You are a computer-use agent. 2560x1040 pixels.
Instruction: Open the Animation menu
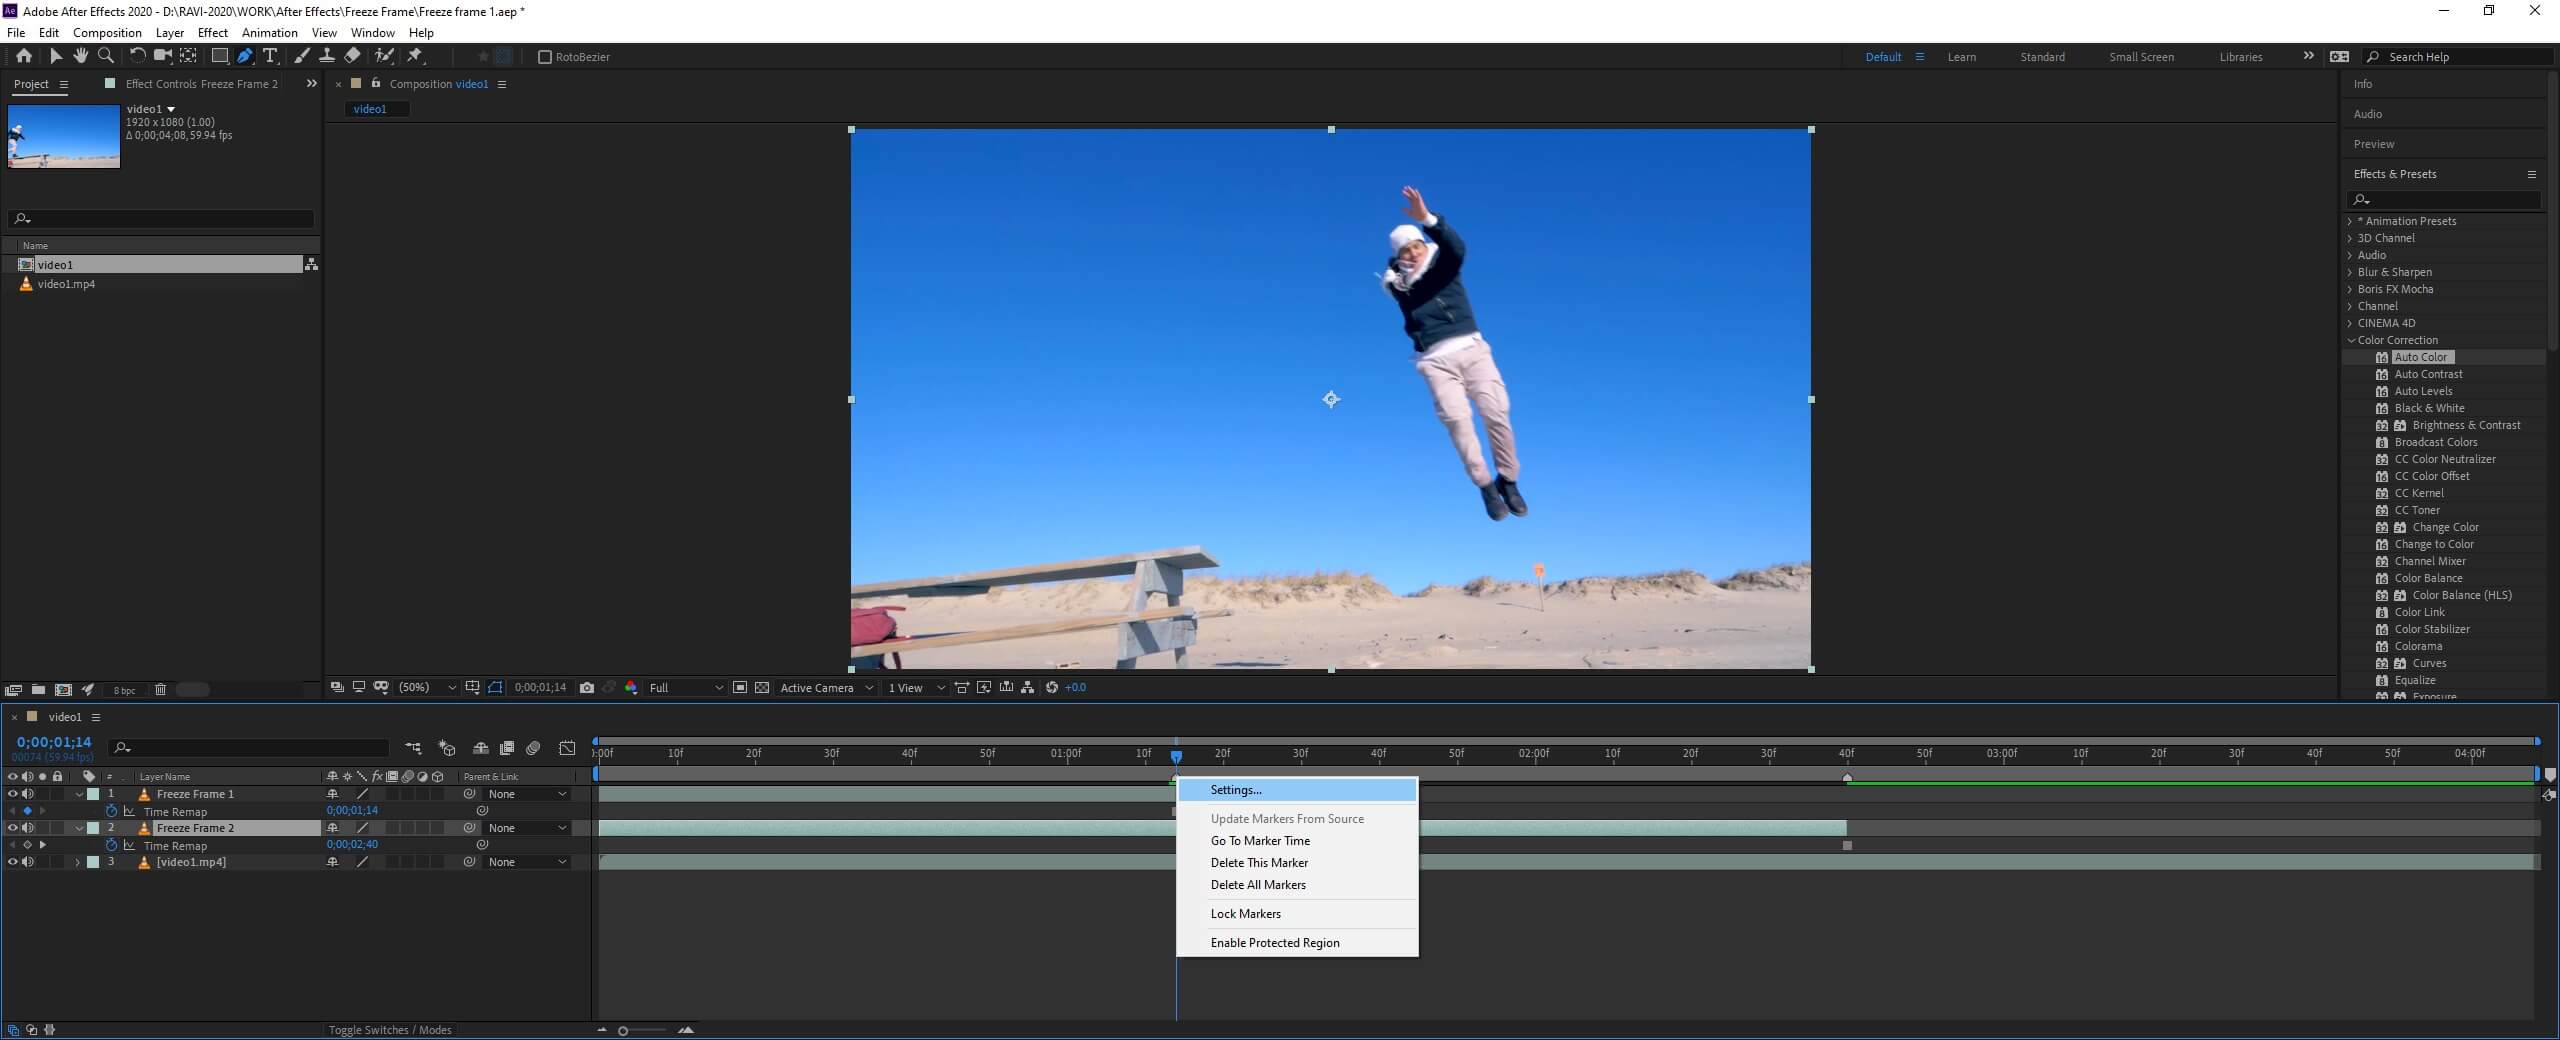268,32
